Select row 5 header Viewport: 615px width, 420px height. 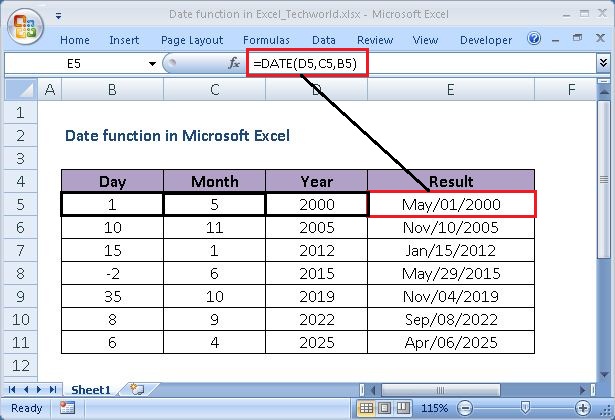pos(21,204)
